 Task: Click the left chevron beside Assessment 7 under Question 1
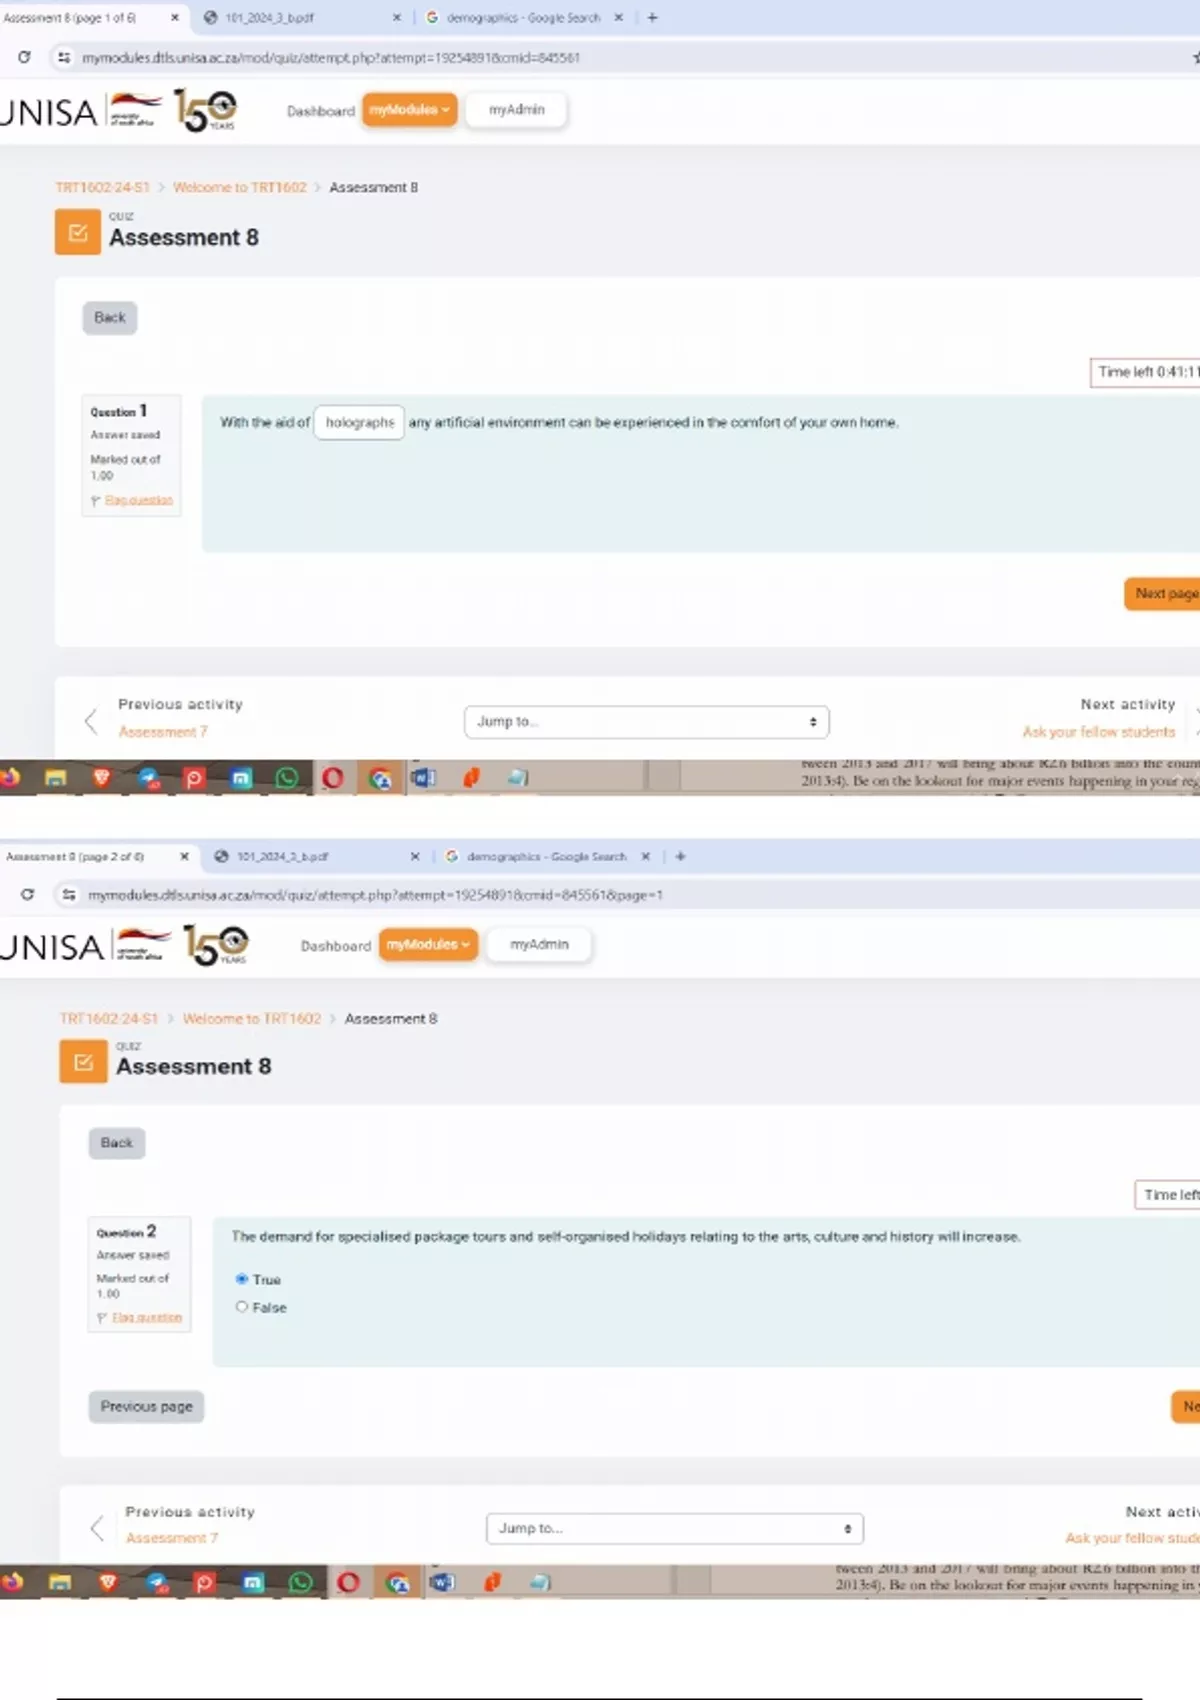click(91, 721)
